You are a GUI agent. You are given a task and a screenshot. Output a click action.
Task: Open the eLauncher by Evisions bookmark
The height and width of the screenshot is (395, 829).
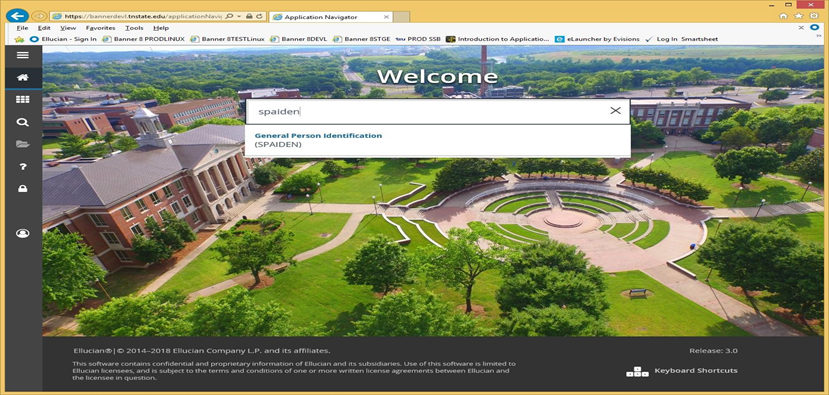coord(597,39)
